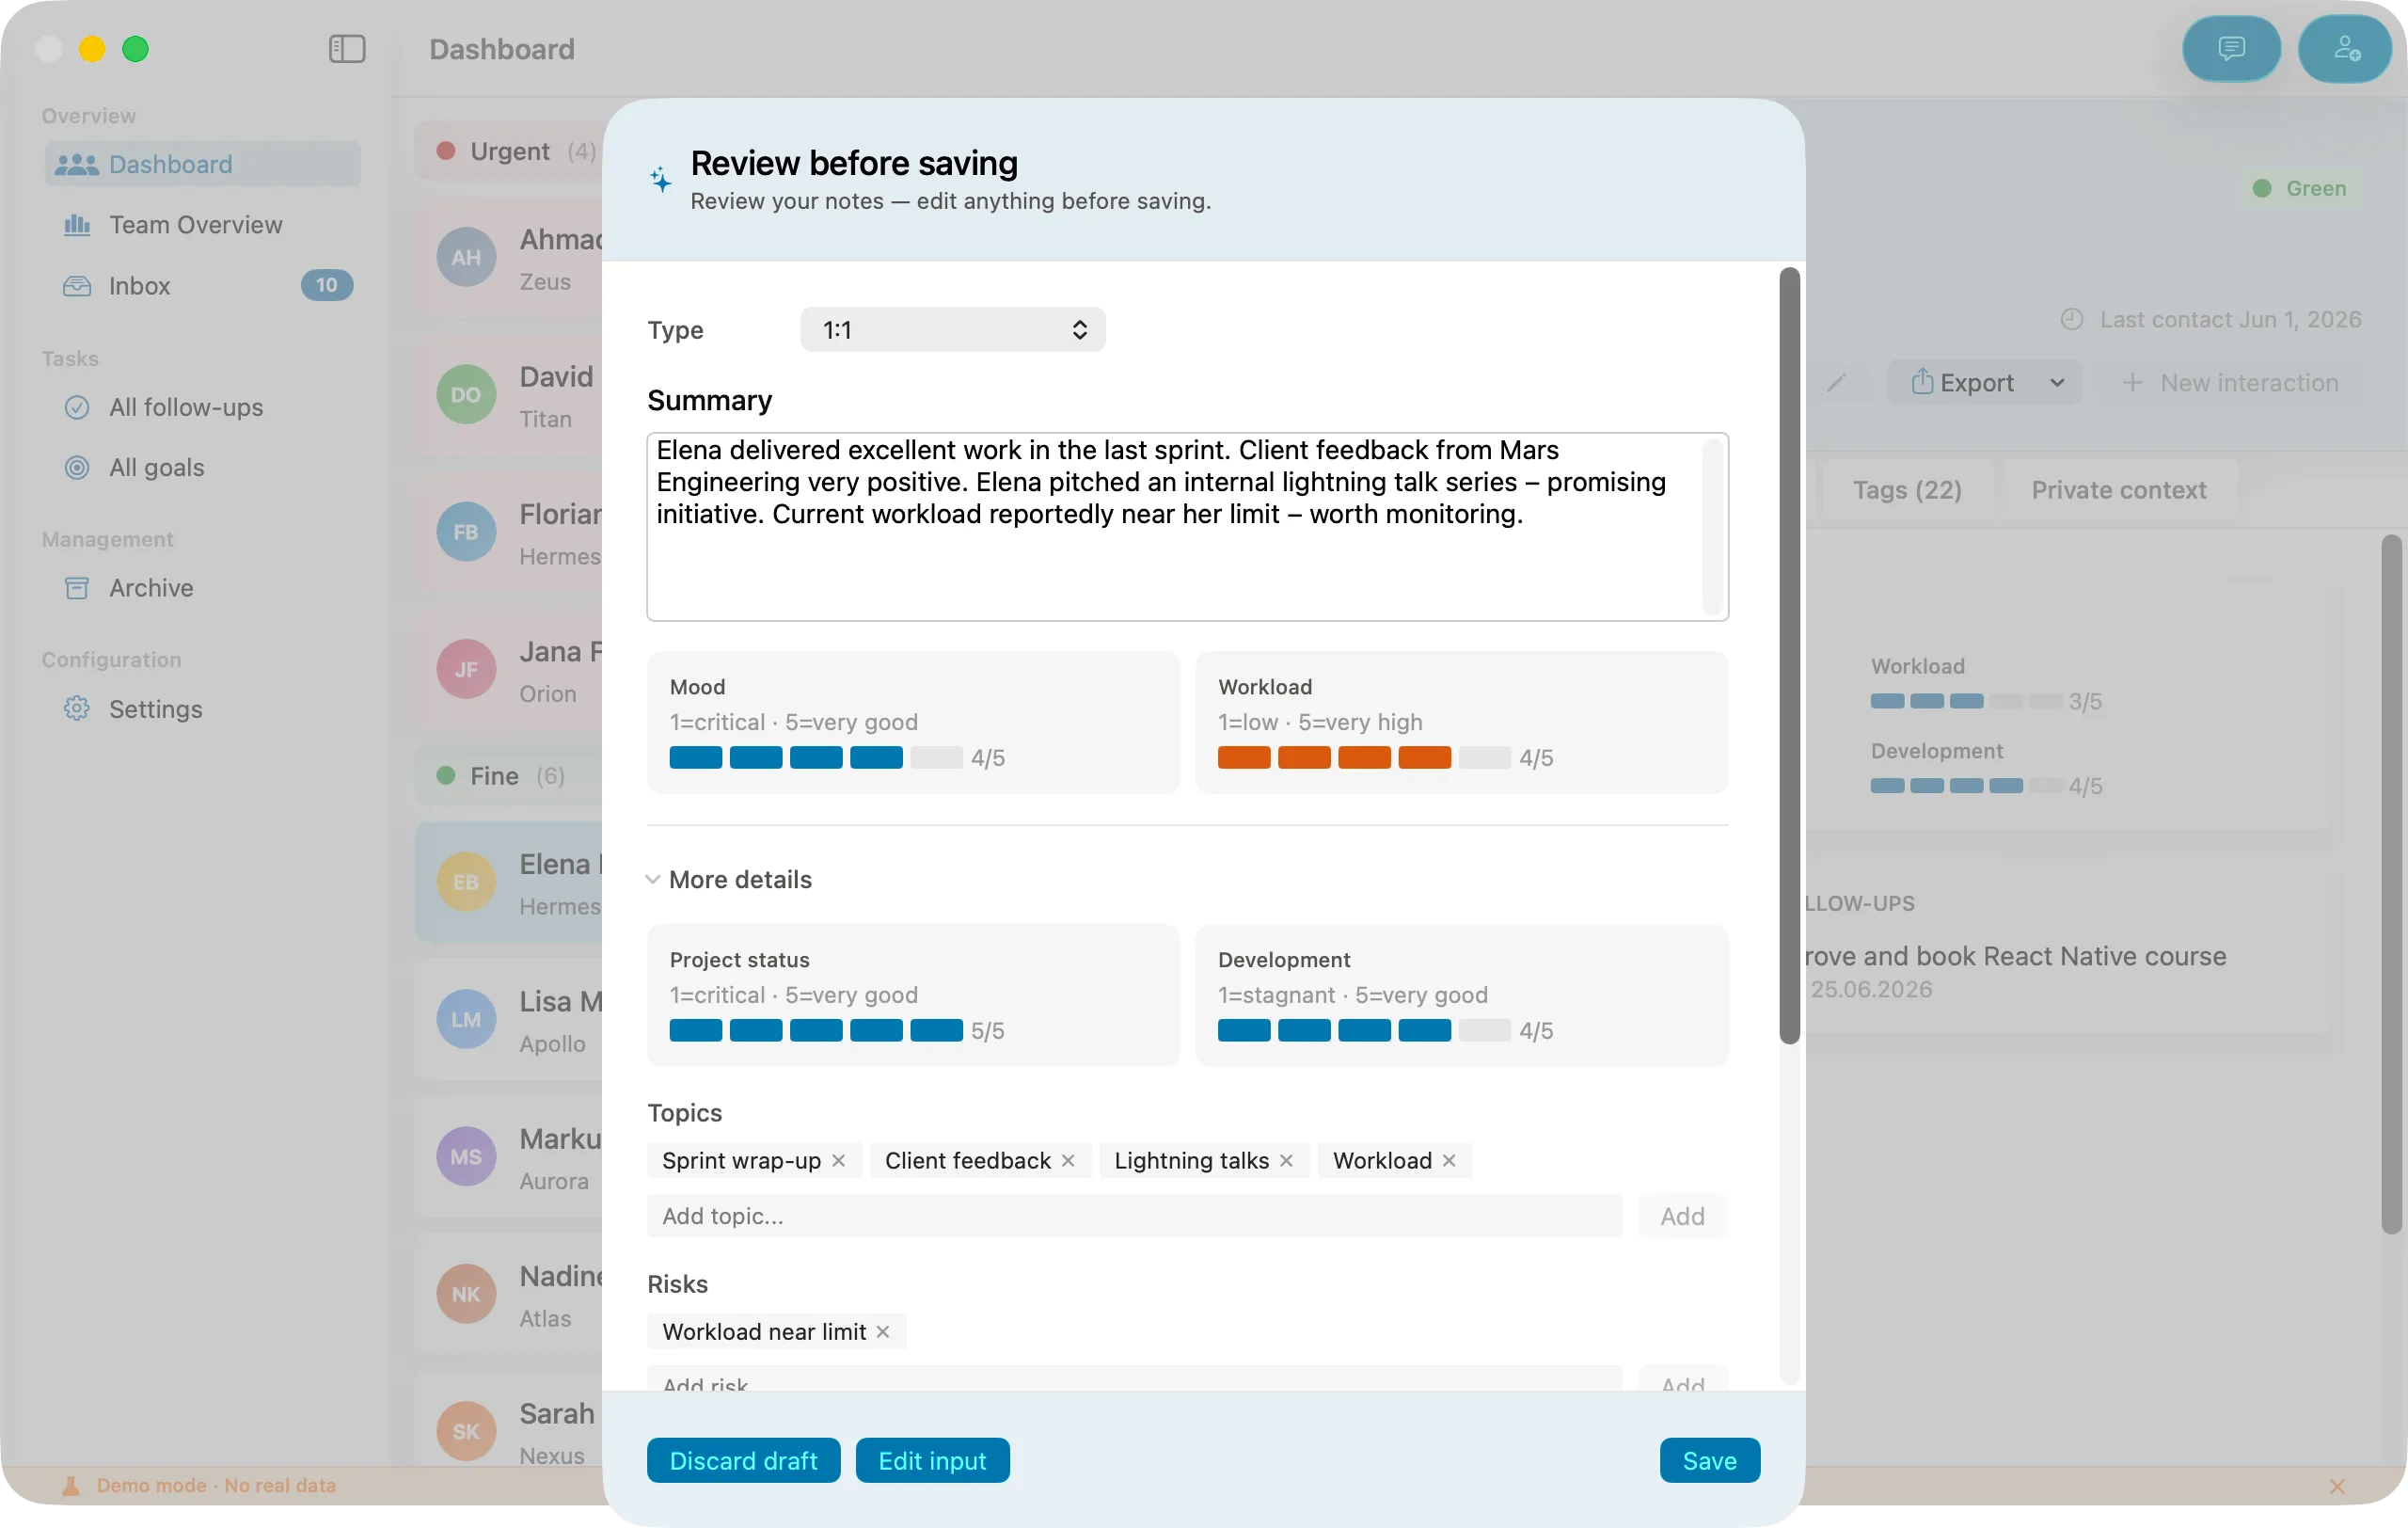The image size is (2408, 1528).
Task: Dismiss the Demo mode banner
Action: (x=2337, y=1486)
